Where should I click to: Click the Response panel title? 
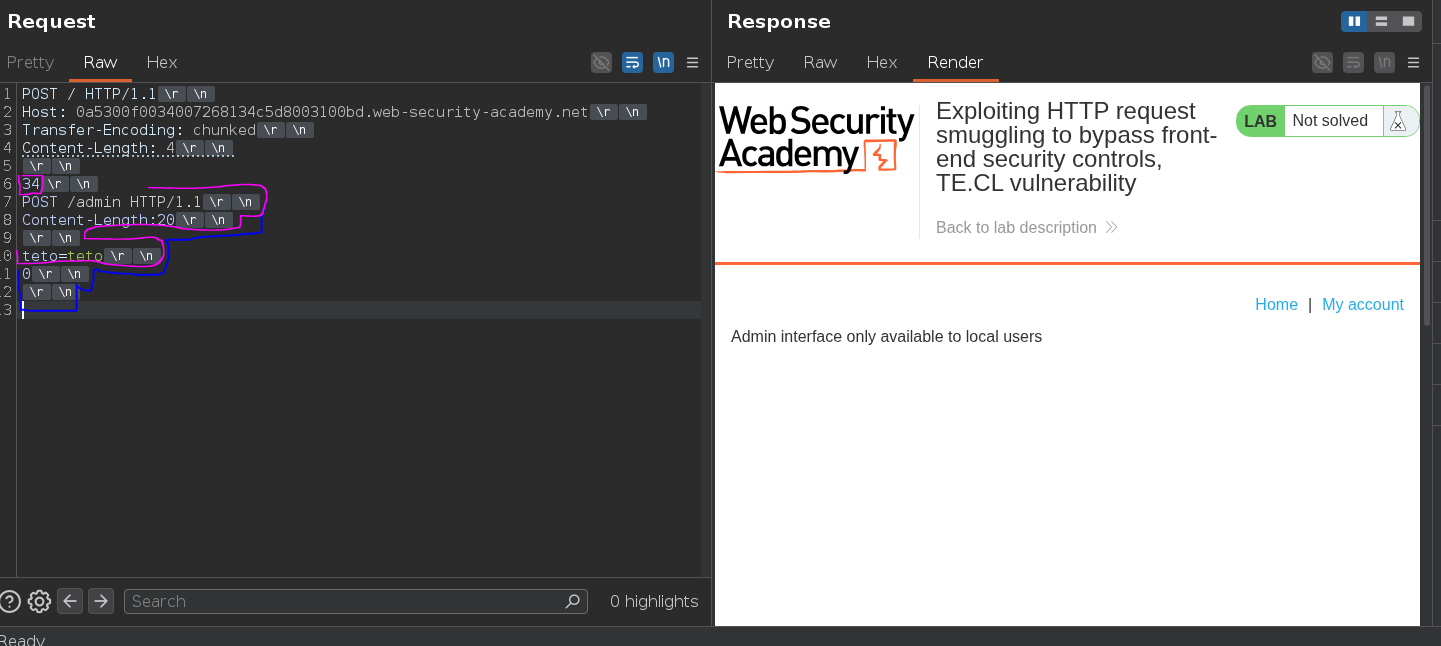(779, 21)
